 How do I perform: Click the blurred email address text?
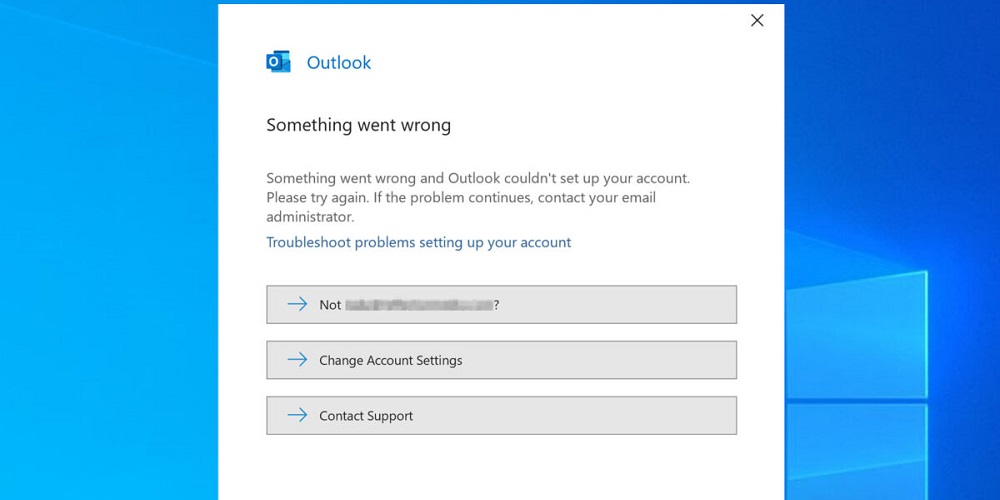pyautogui.click(x=419, y=305)
